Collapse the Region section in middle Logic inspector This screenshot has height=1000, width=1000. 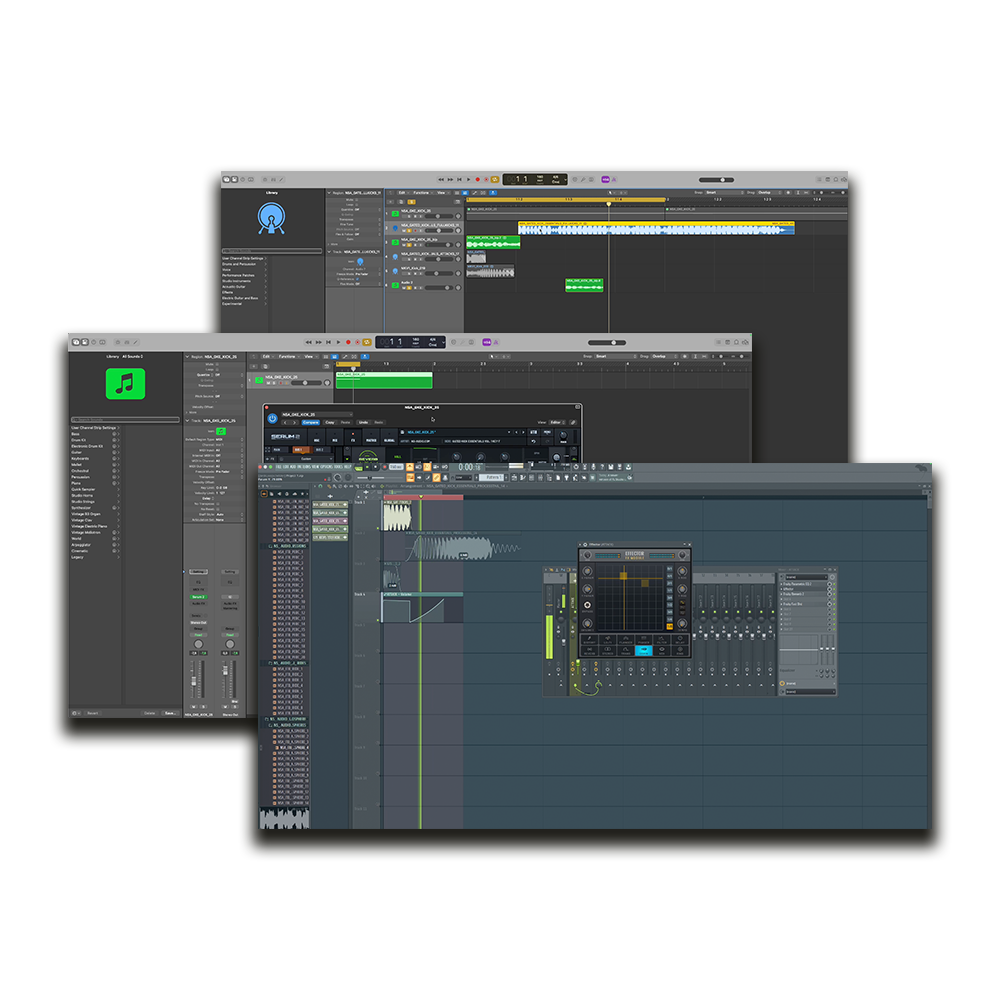point(188,357)
